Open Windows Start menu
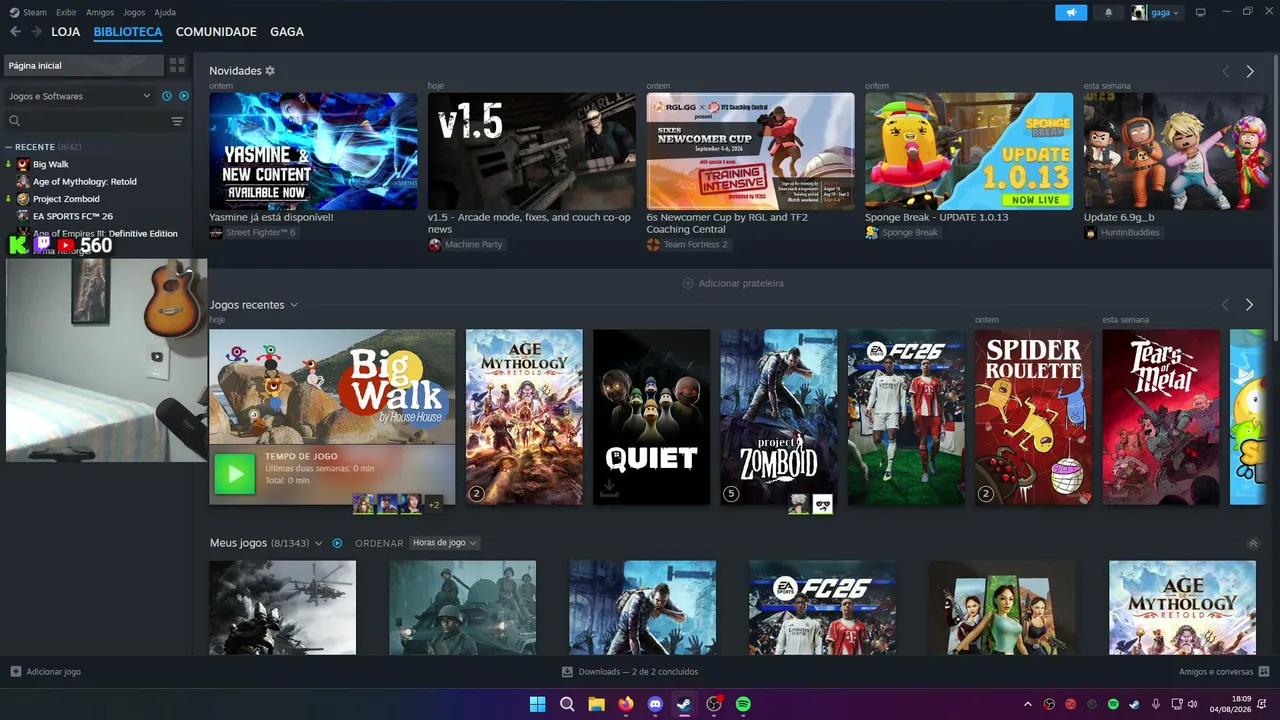 tap(537, 704)
